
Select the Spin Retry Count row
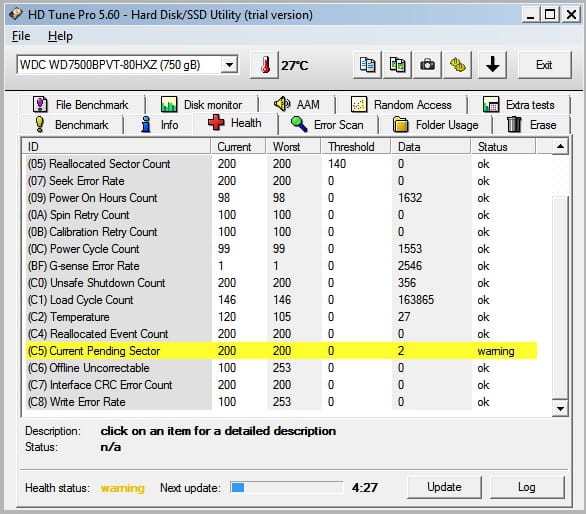coord(282,215)
